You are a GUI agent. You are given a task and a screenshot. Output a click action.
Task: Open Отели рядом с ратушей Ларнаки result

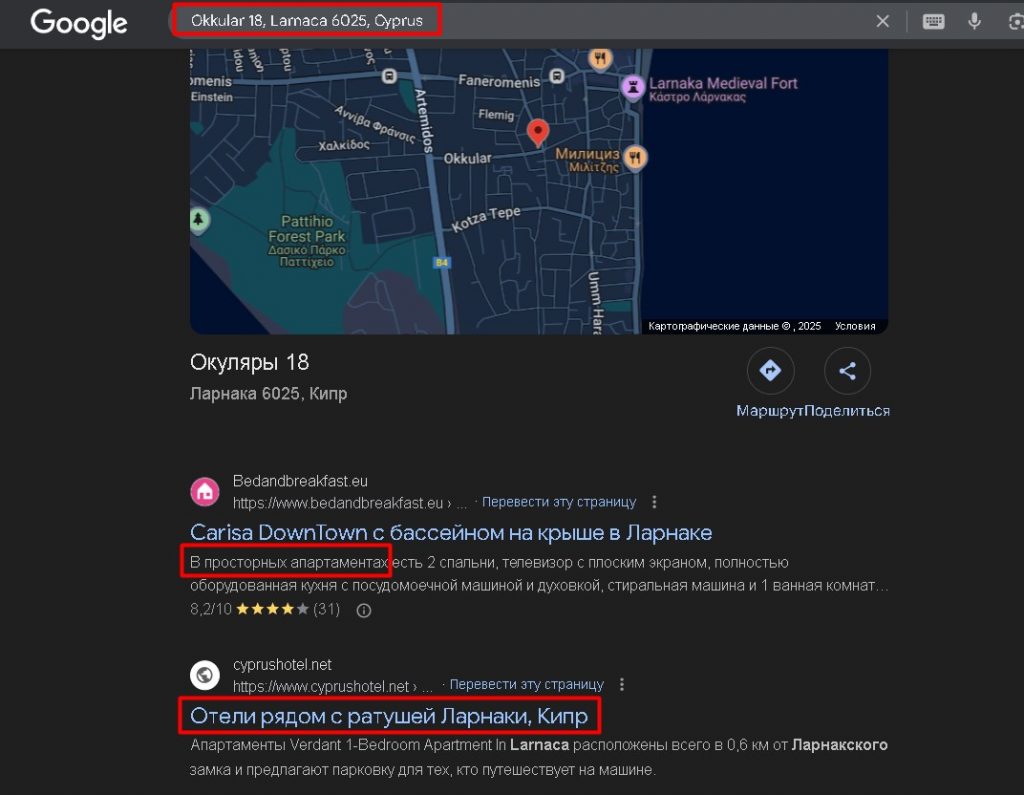389,716
